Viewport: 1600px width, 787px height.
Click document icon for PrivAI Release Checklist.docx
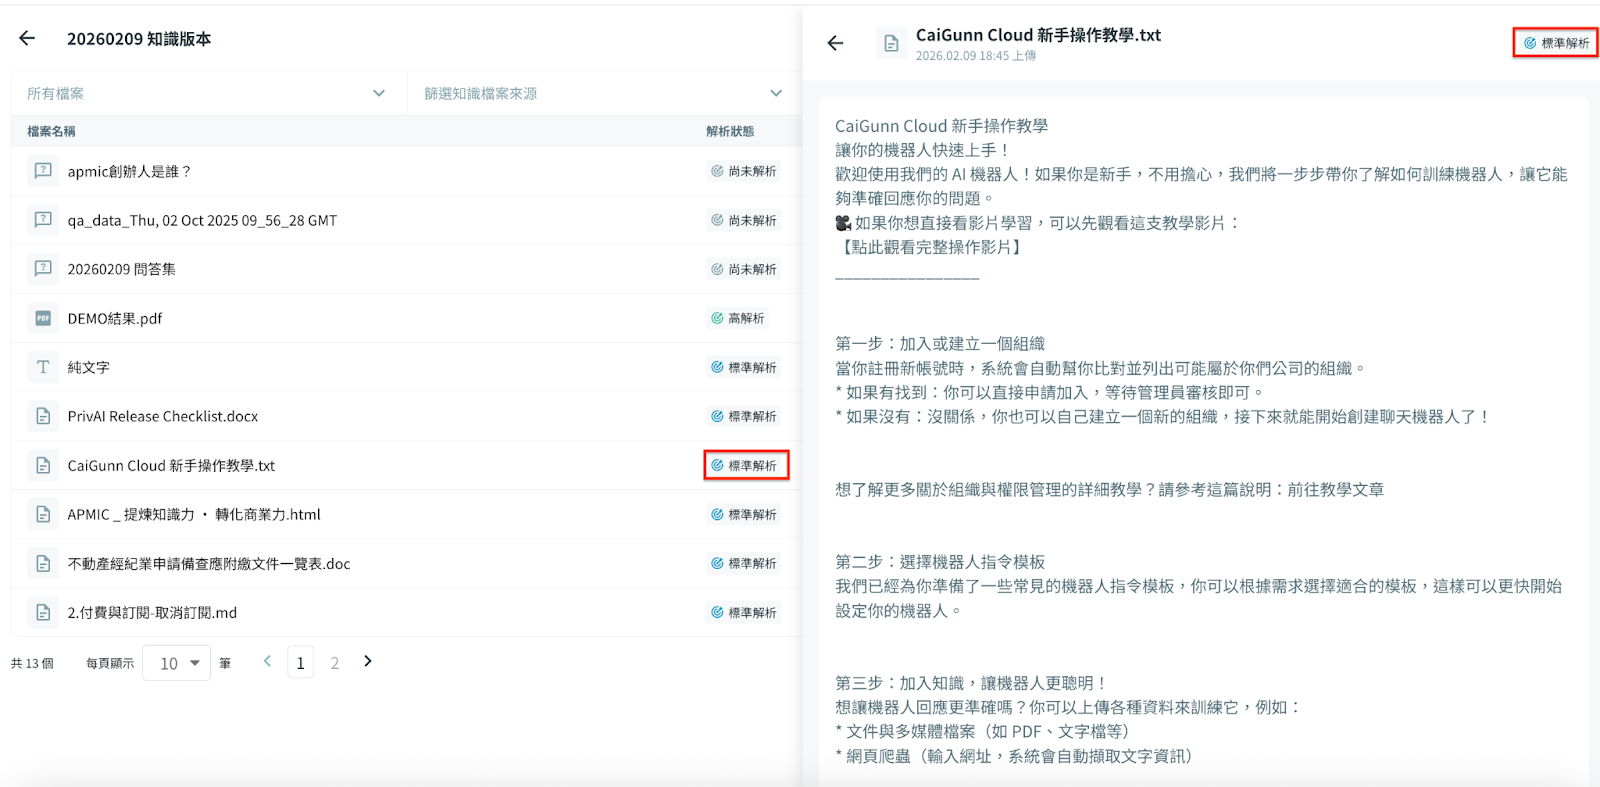43,416
